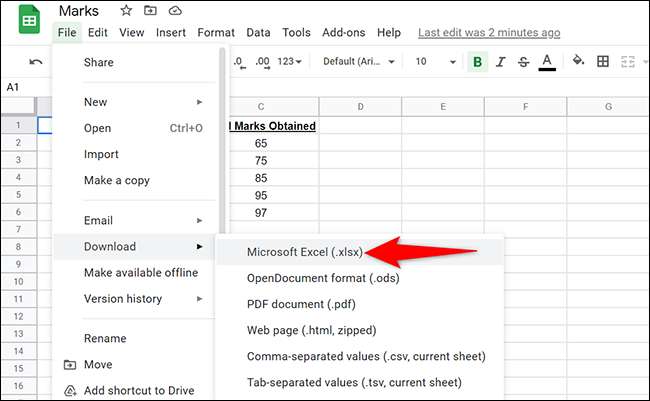Image resolution: width=650 pixels, height=401 pixels.
Task: Select the Marks Obtained header cell
Action: point(274,126)
